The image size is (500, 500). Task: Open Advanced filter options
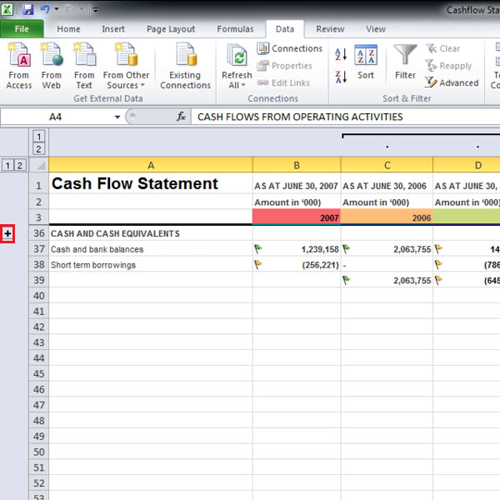pyautogui.click(x=452, y=83)
